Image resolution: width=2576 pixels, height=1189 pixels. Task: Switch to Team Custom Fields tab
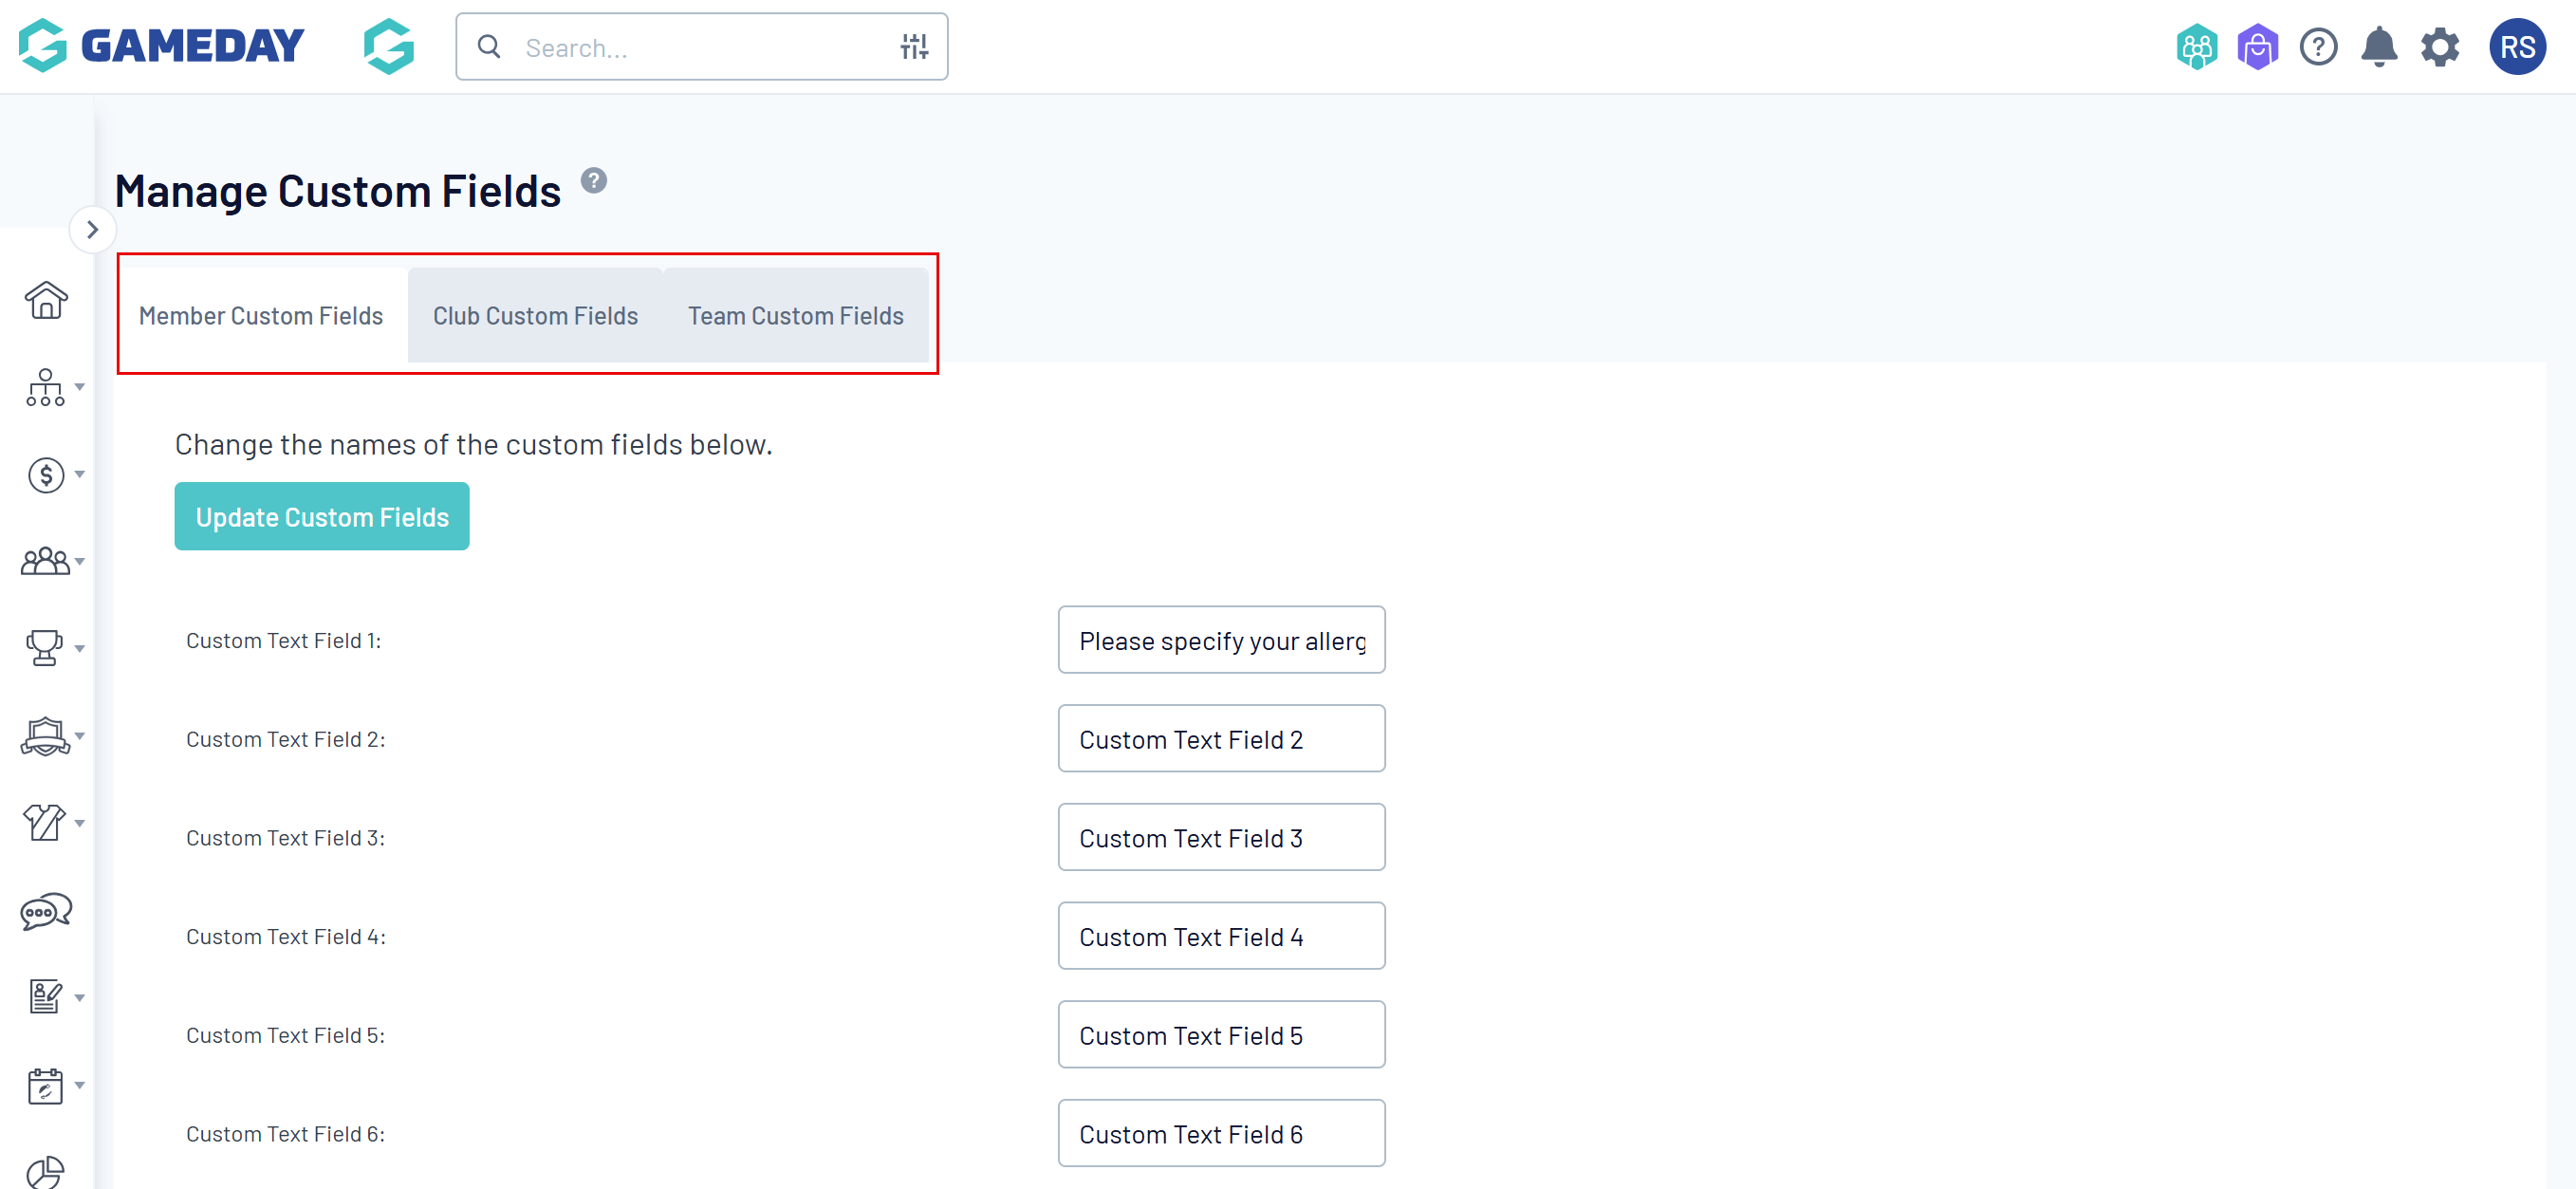795,316
